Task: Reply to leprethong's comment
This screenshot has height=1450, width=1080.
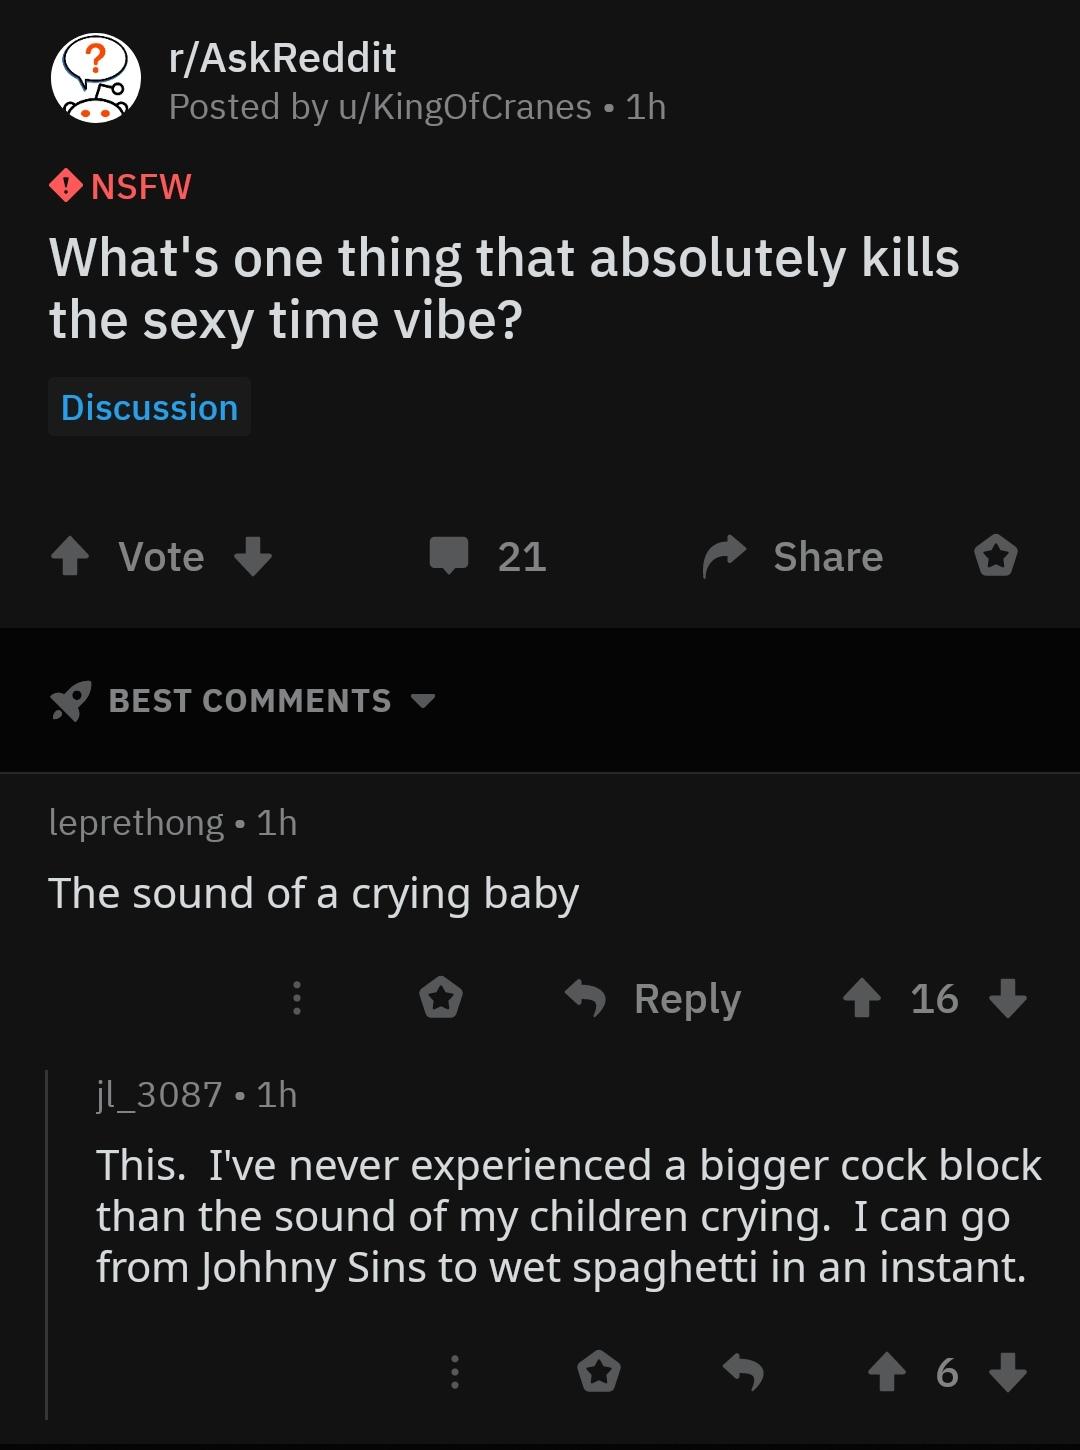Action: [654, 998]
